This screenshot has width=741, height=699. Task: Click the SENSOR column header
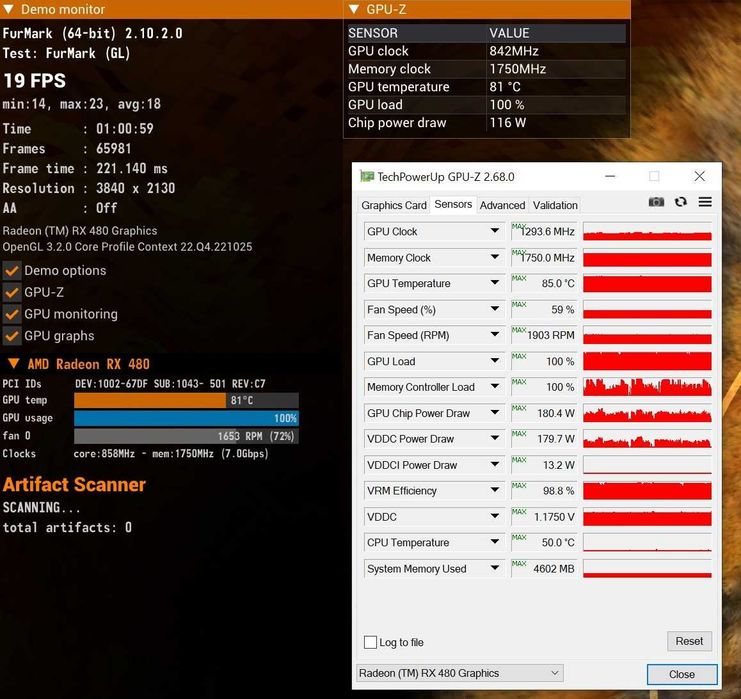(x=373, y=33)
